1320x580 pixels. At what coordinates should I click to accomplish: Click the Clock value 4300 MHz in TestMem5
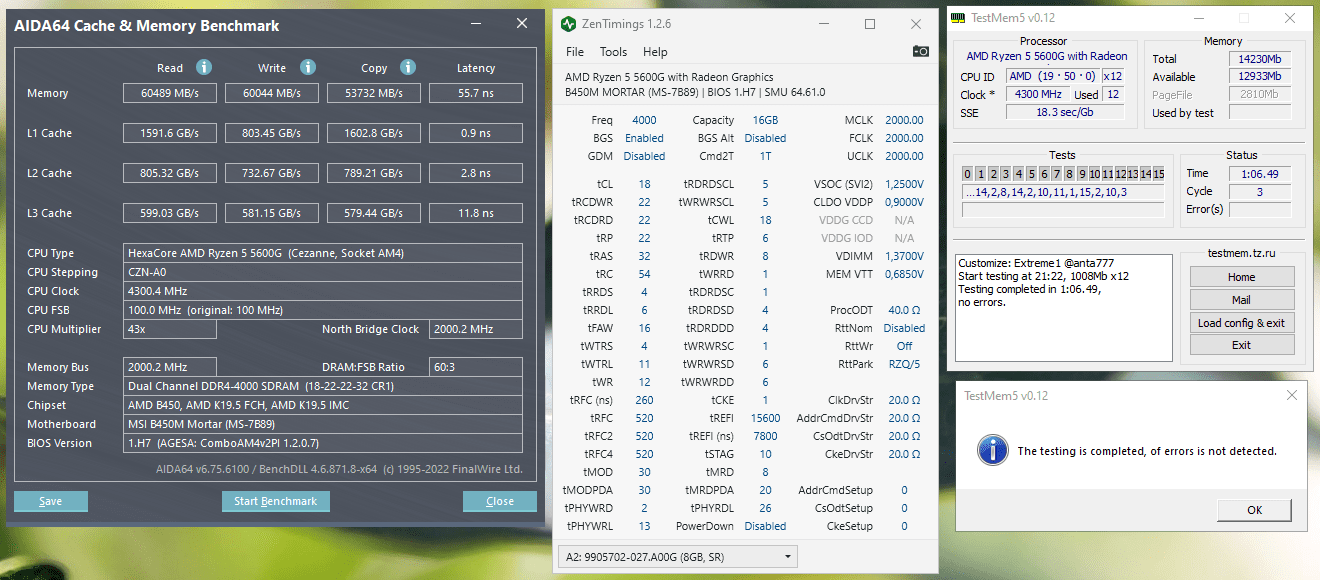(x=1039, y=94)
